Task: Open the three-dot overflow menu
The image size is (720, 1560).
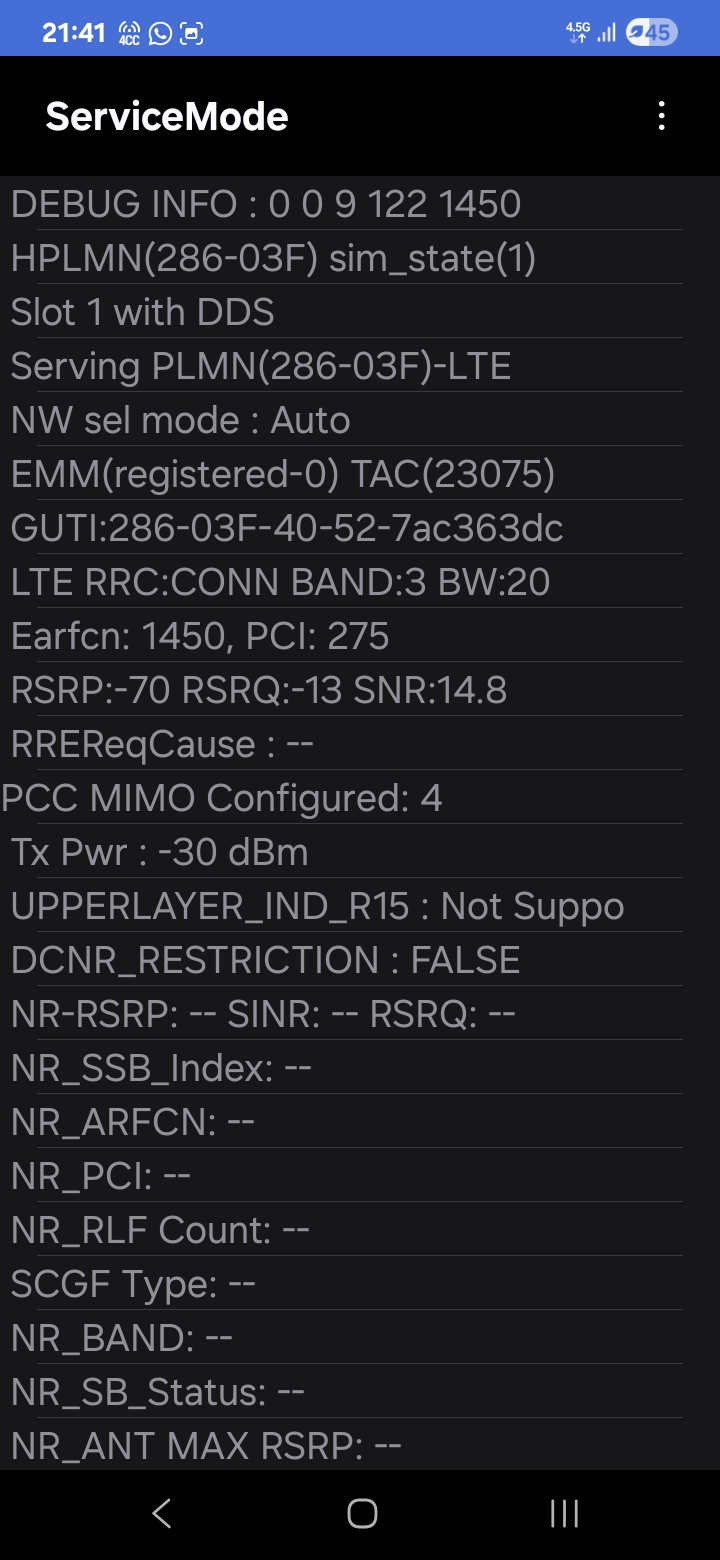Action: 661,116
